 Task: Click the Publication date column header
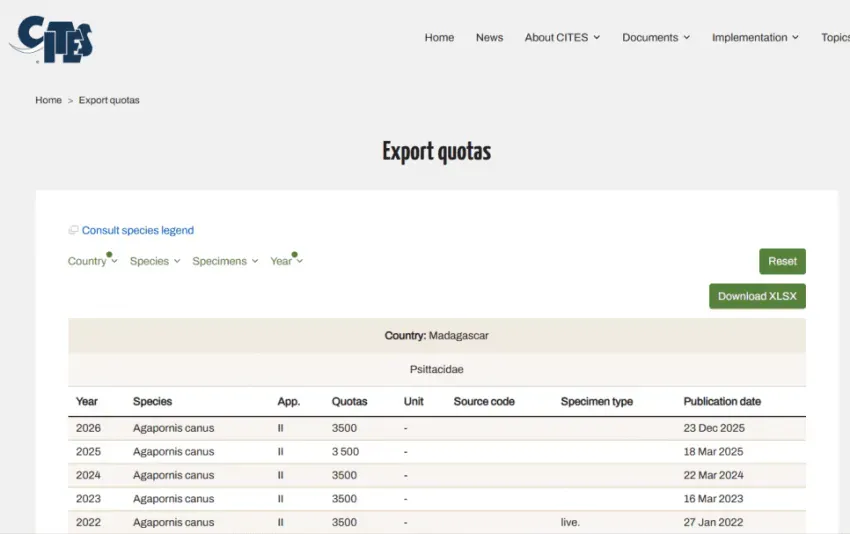tap(722, 402)
